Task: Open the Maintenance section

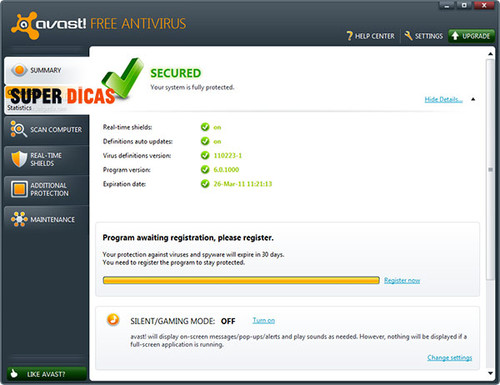Action: [47, 219]
